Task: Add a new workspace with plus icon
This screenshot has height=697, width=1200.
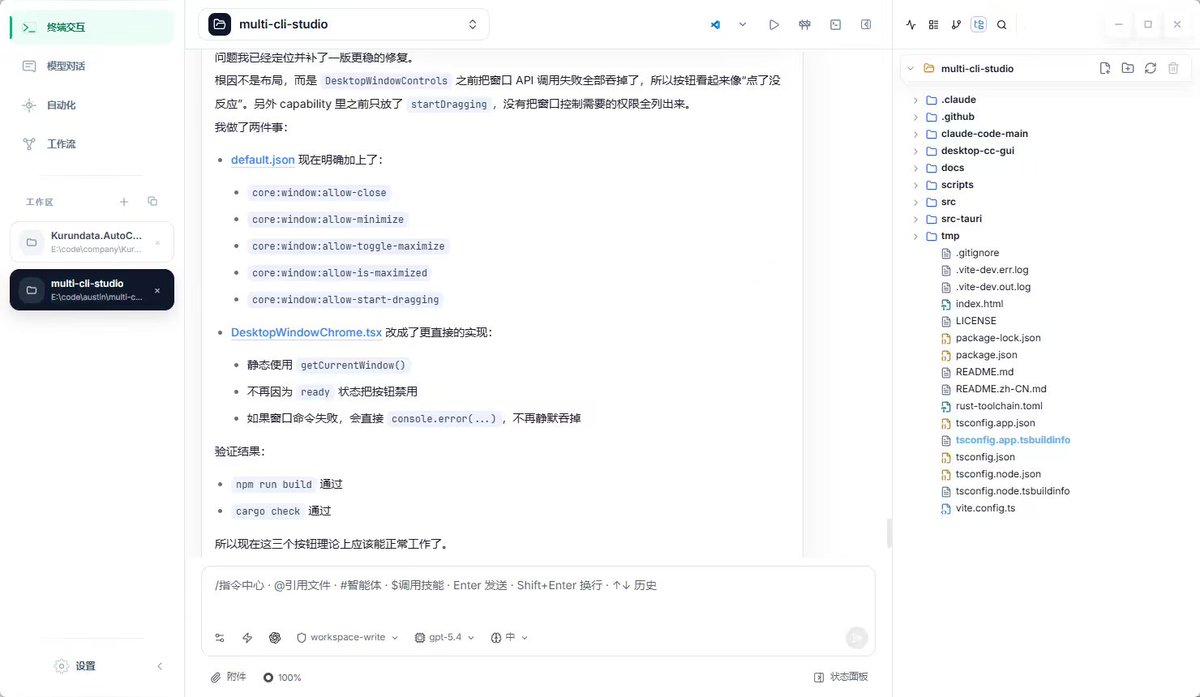Action: click(124, 202)
